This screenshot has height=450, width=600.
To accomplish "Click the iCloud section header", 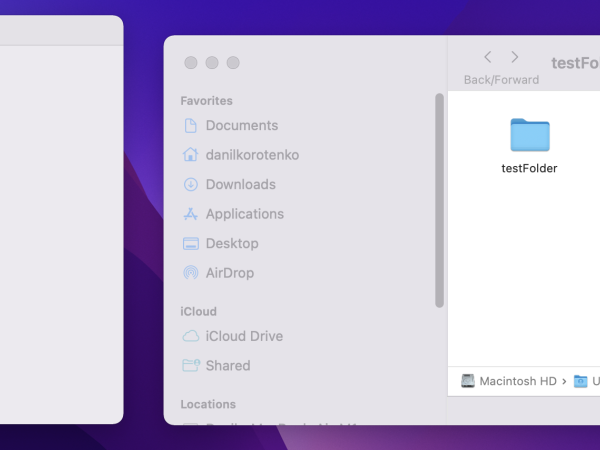I will tap(198, 311).
